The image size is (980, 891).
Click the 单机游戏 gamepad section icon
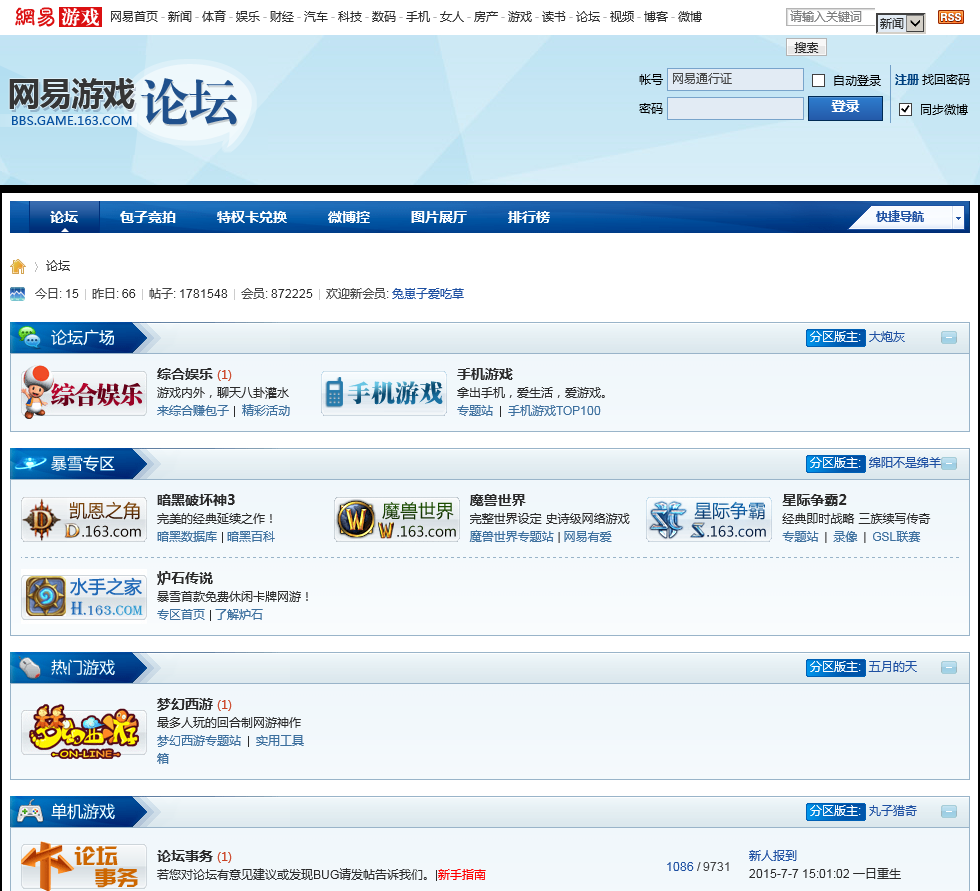point(29,812)
